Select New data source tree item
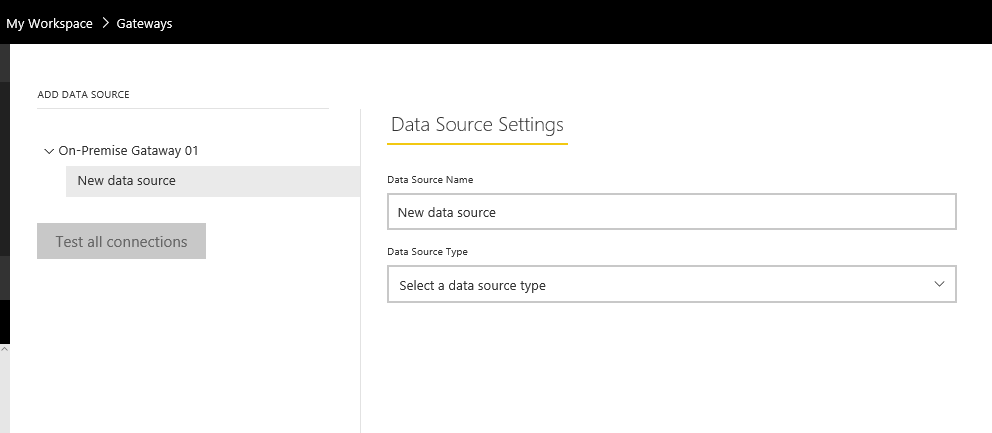The height and width of the screenshot is (433, 992). (213, 181)
